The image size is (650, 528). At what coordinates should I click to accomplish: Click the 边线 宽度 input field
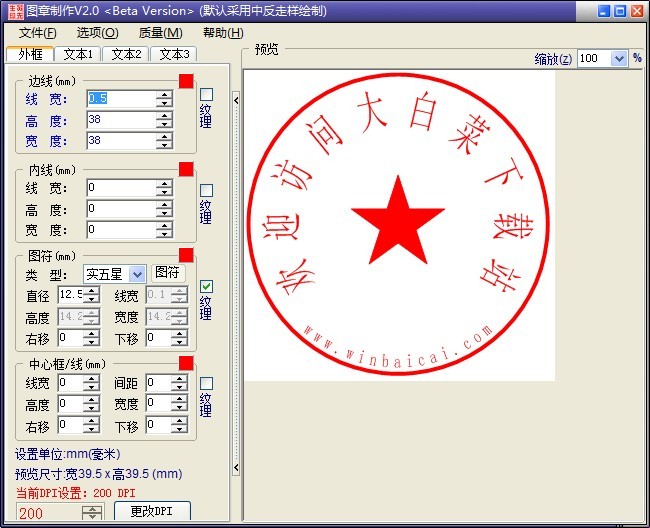[x=120, y=141]
